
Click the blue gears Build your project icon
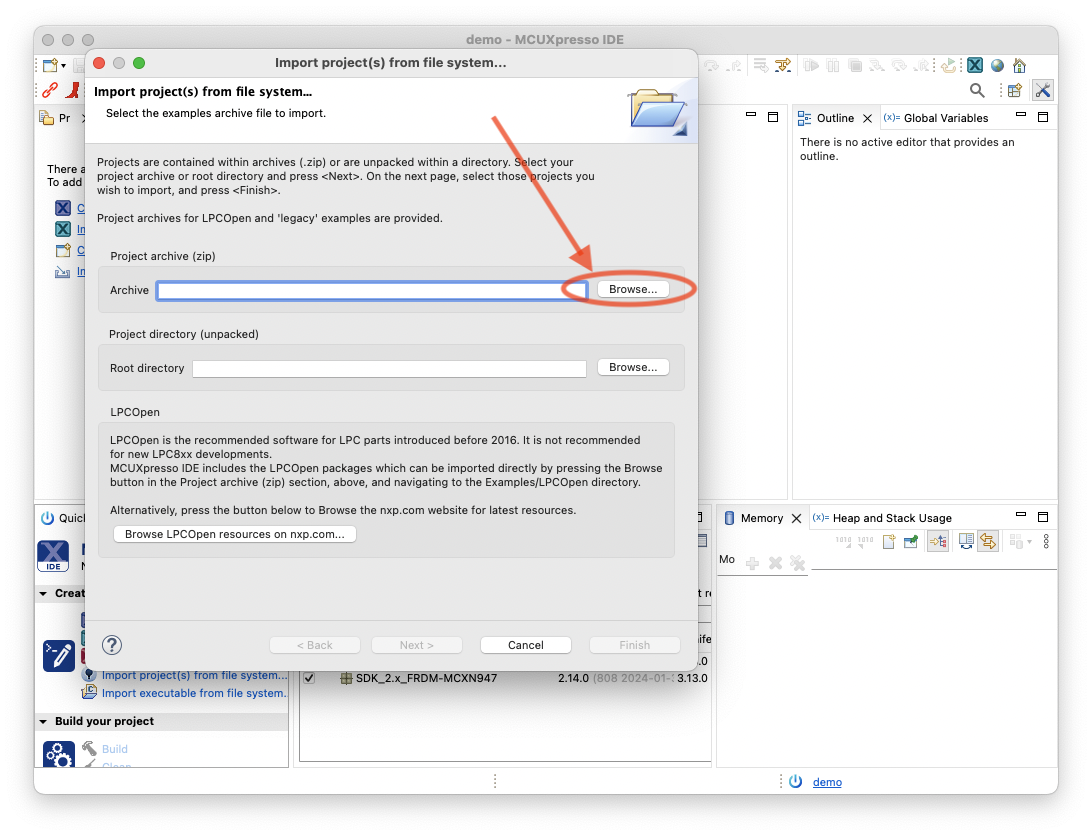pos(58,754)
